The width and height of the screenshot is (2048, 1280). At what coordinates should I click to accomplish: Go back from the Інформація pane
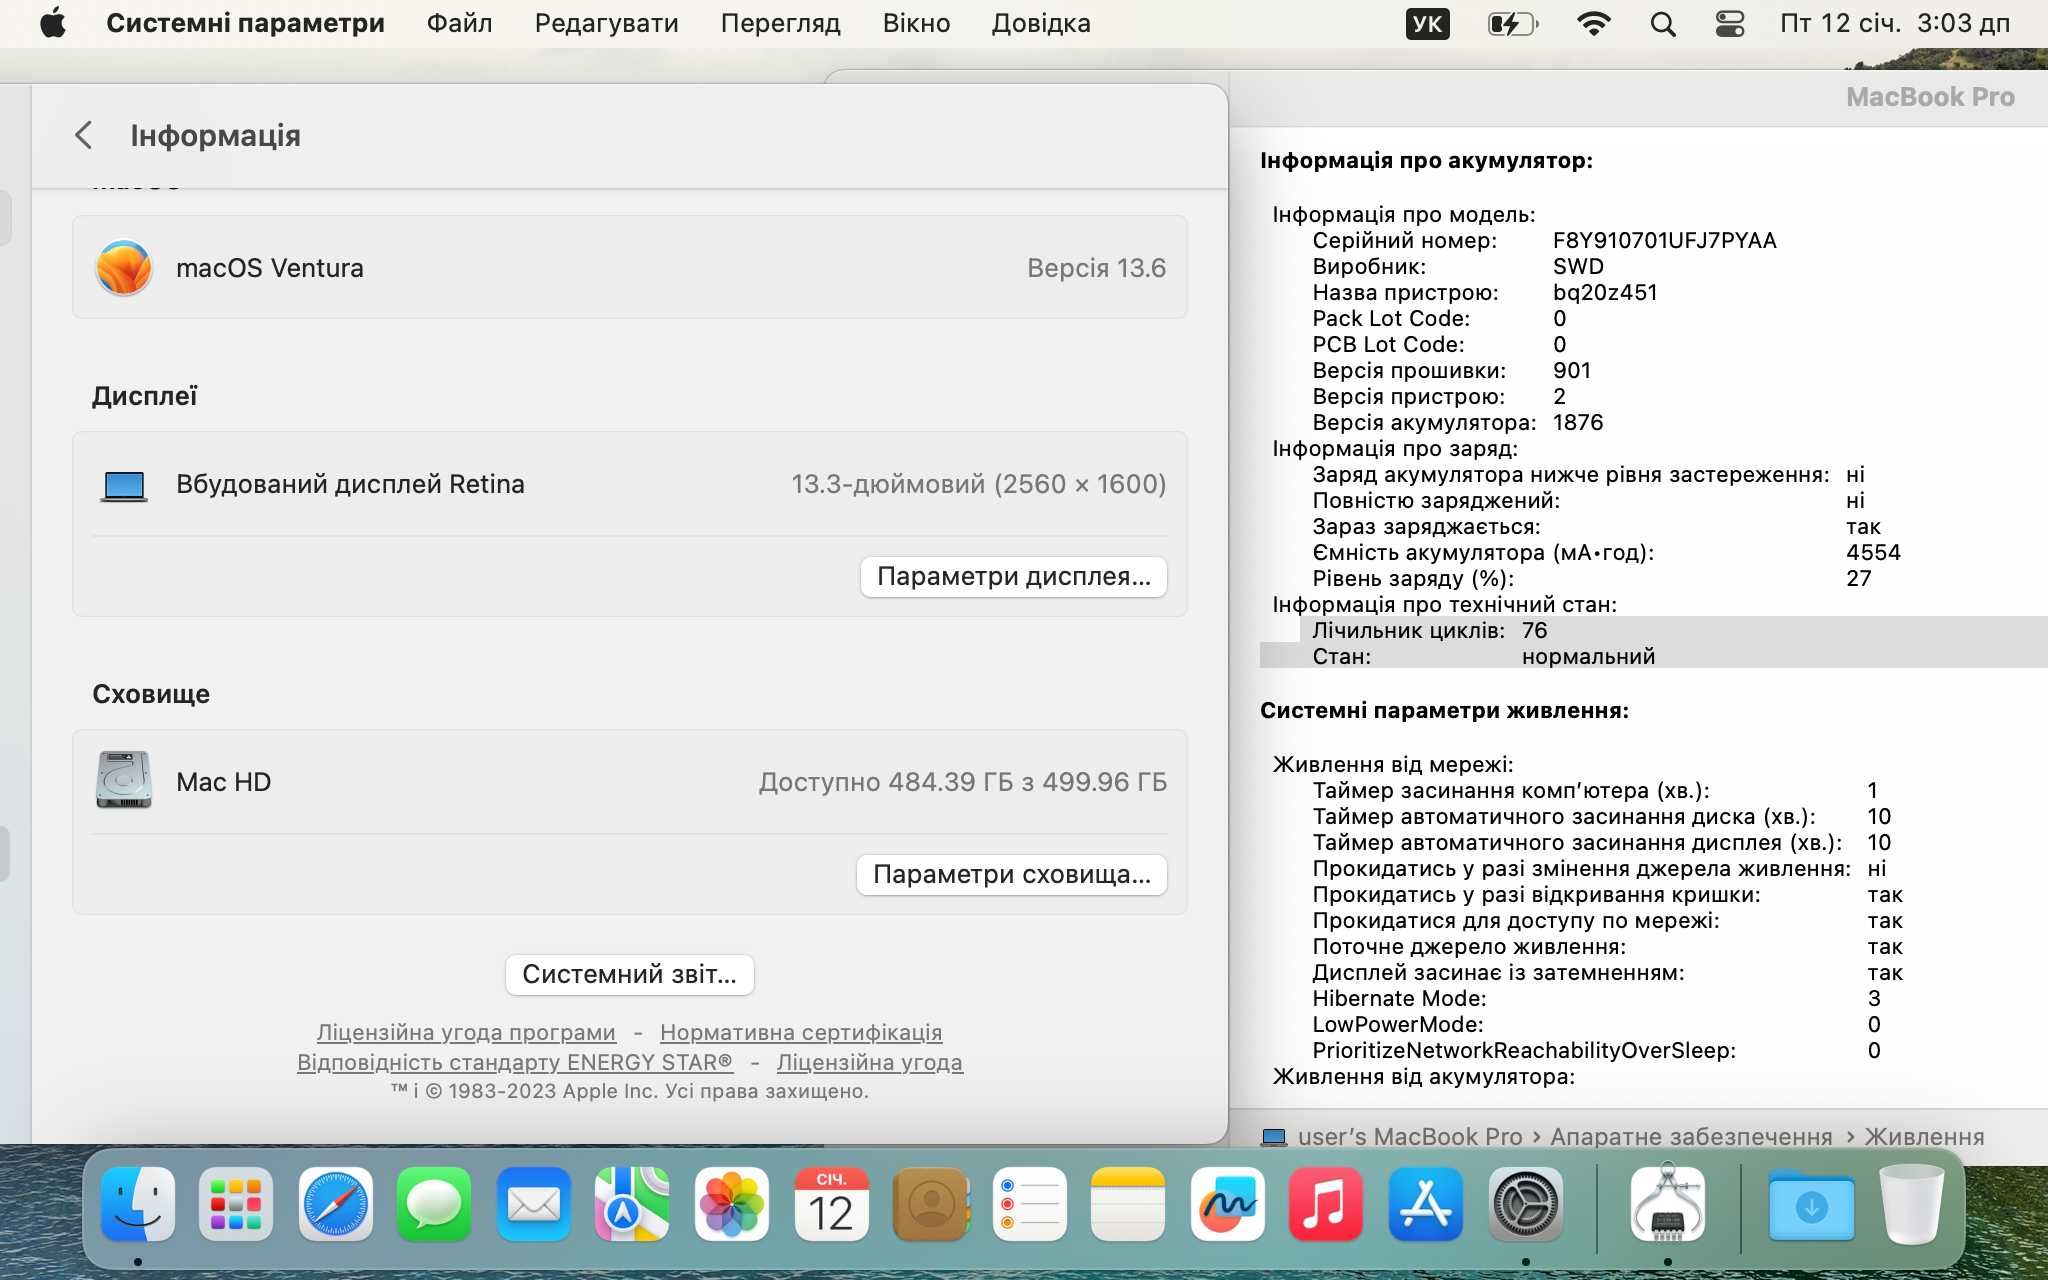coord(84,135)
